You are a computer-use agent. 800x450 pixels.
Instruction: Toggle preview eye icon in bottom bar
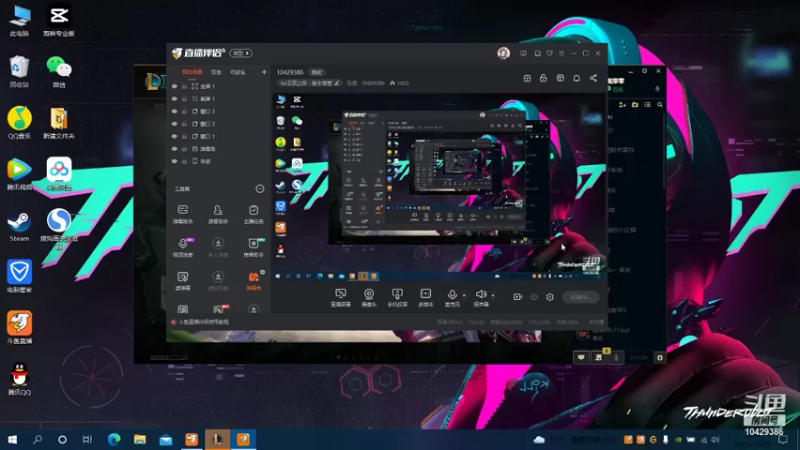(534, 297)
